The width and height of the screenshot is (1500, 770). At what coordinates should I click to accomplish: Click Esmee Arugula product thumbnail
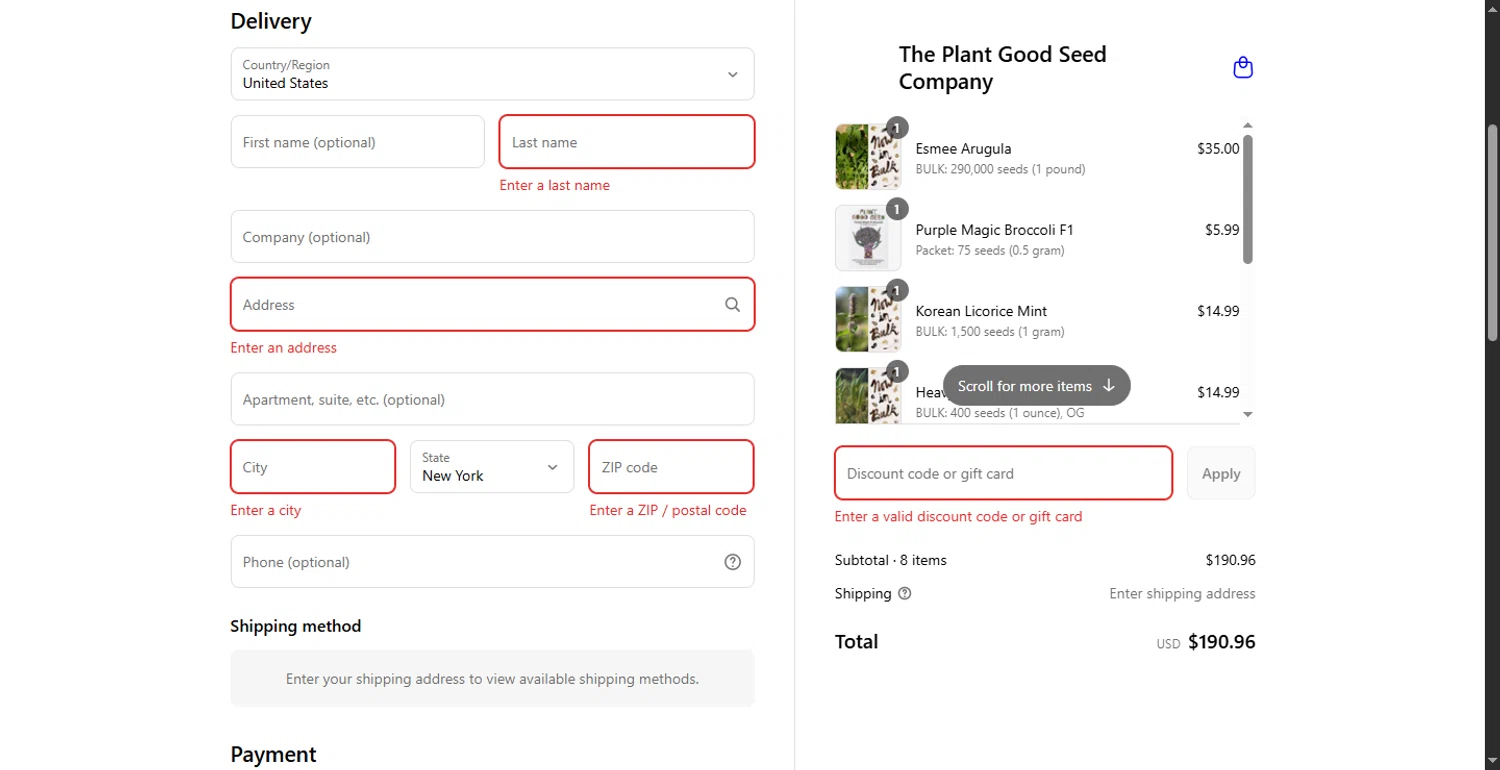tap(868, 157)
